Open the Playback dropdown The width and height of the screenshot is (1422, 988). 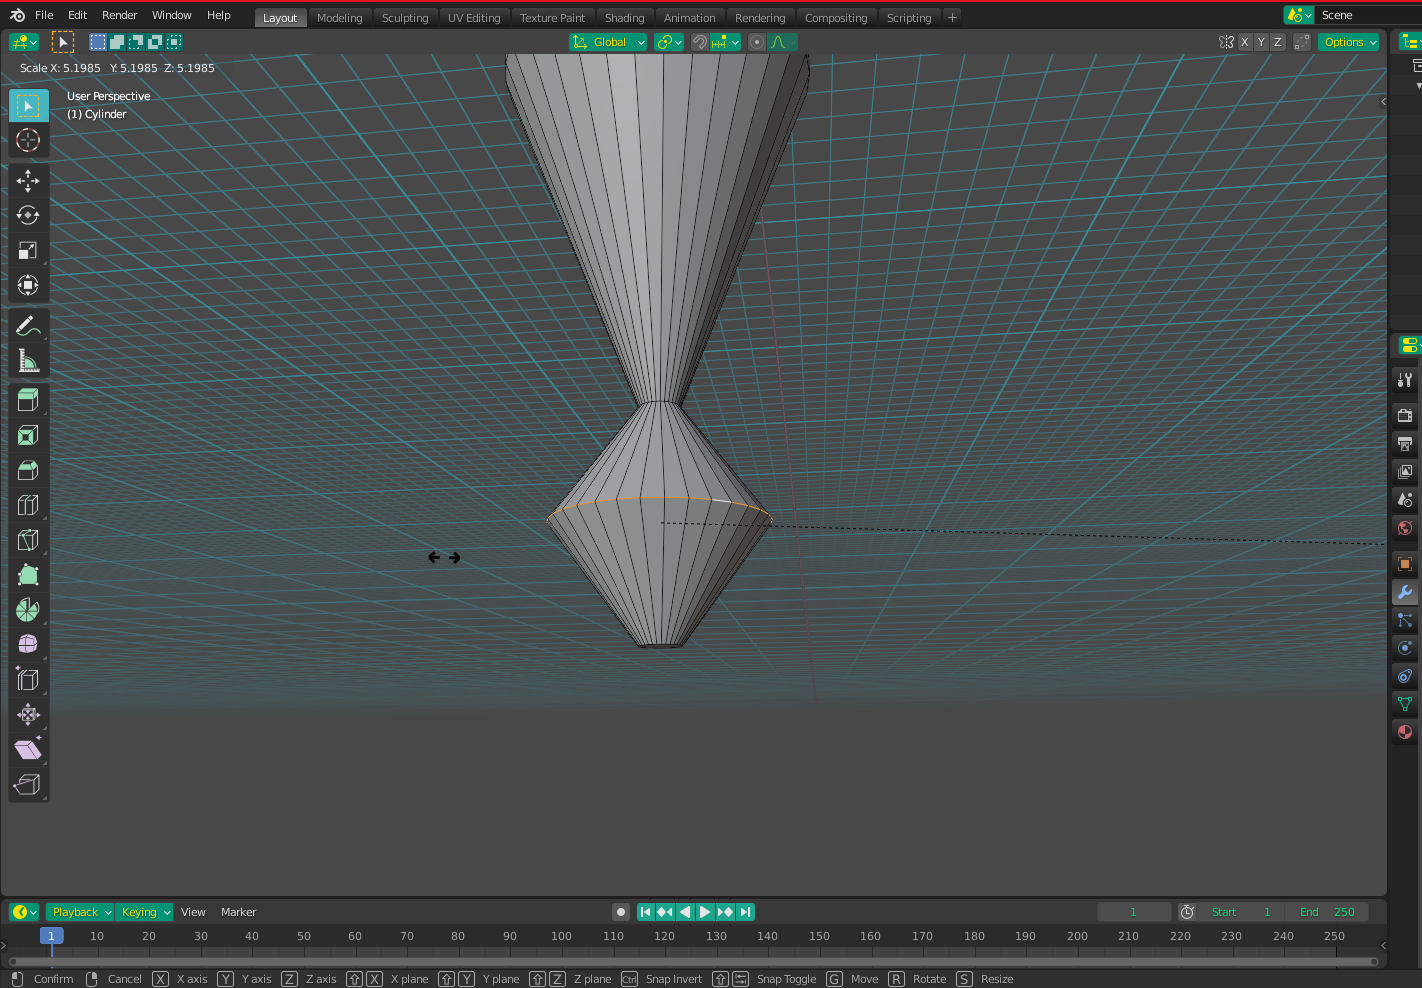(80, 912)
